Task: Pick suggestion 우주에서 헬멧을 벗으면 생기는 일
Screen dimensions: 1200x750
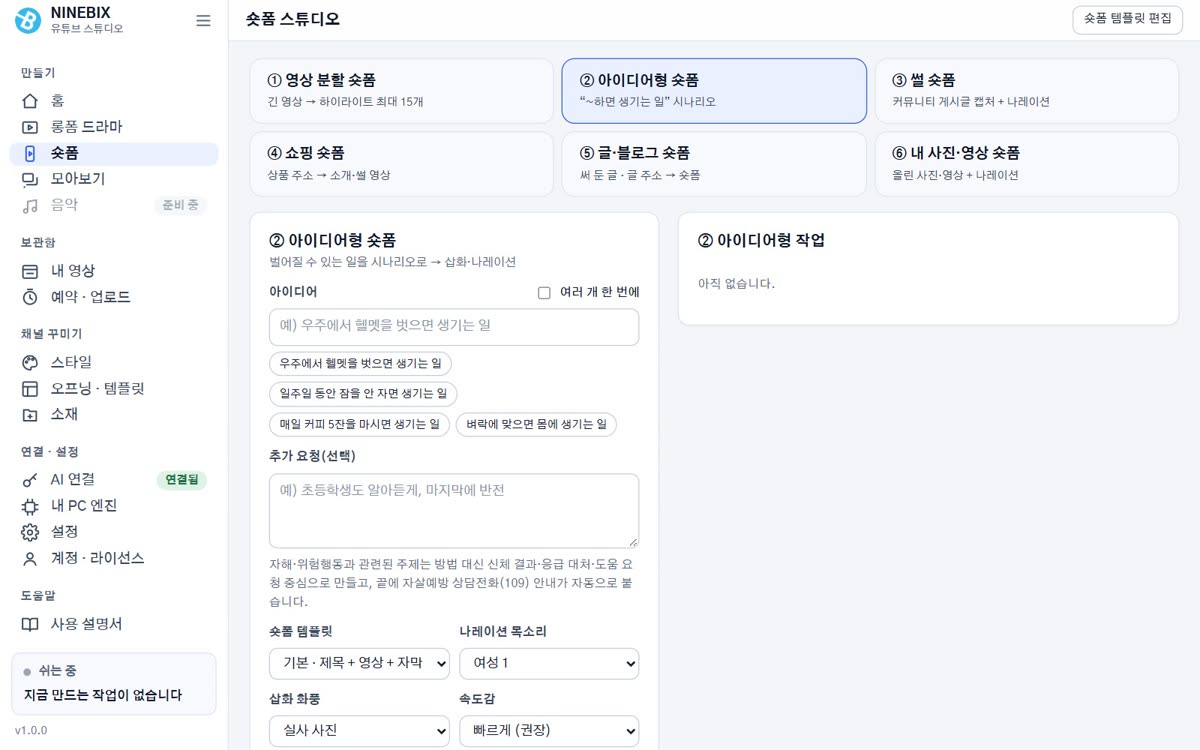Action: [x=360, y=364]
